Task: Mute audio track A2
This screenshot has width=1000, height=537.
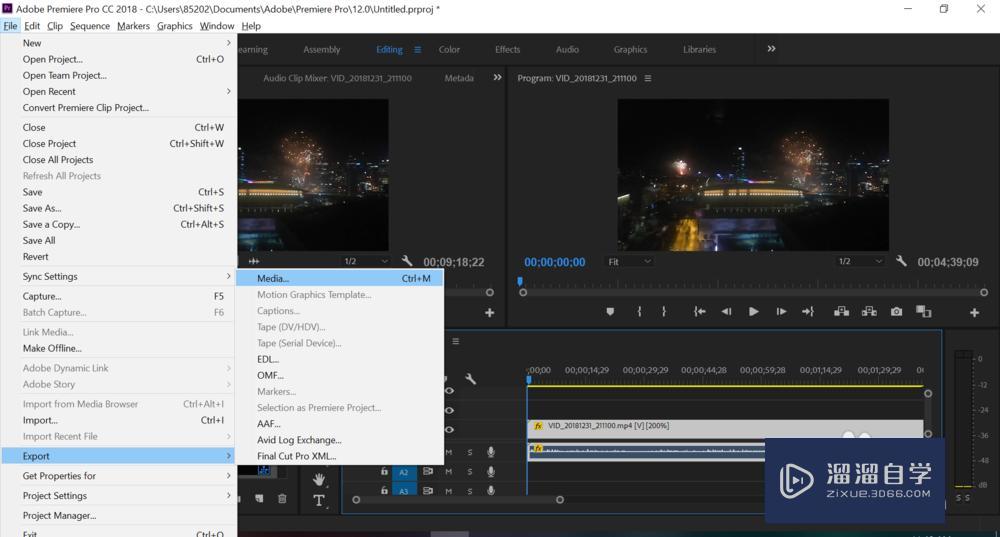Action: click(x=448, y=471)
